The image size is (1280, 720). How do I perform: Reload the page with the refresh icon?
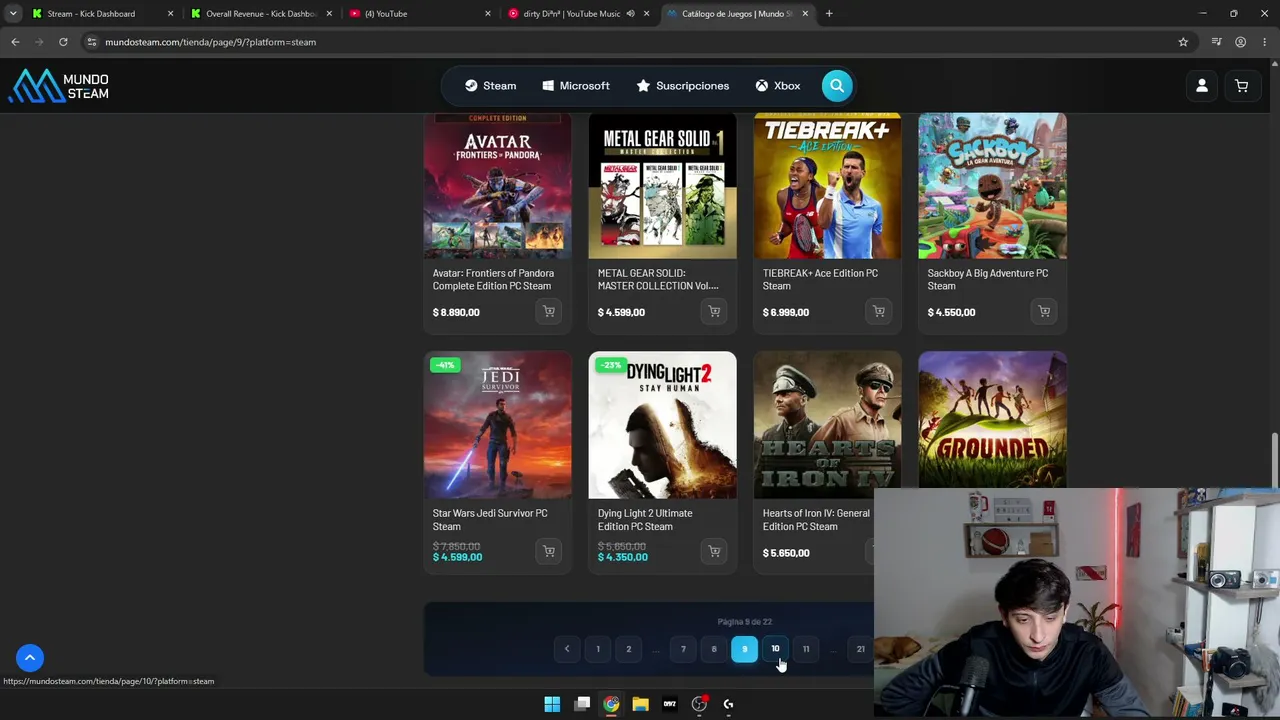click(x=63, y=42)
